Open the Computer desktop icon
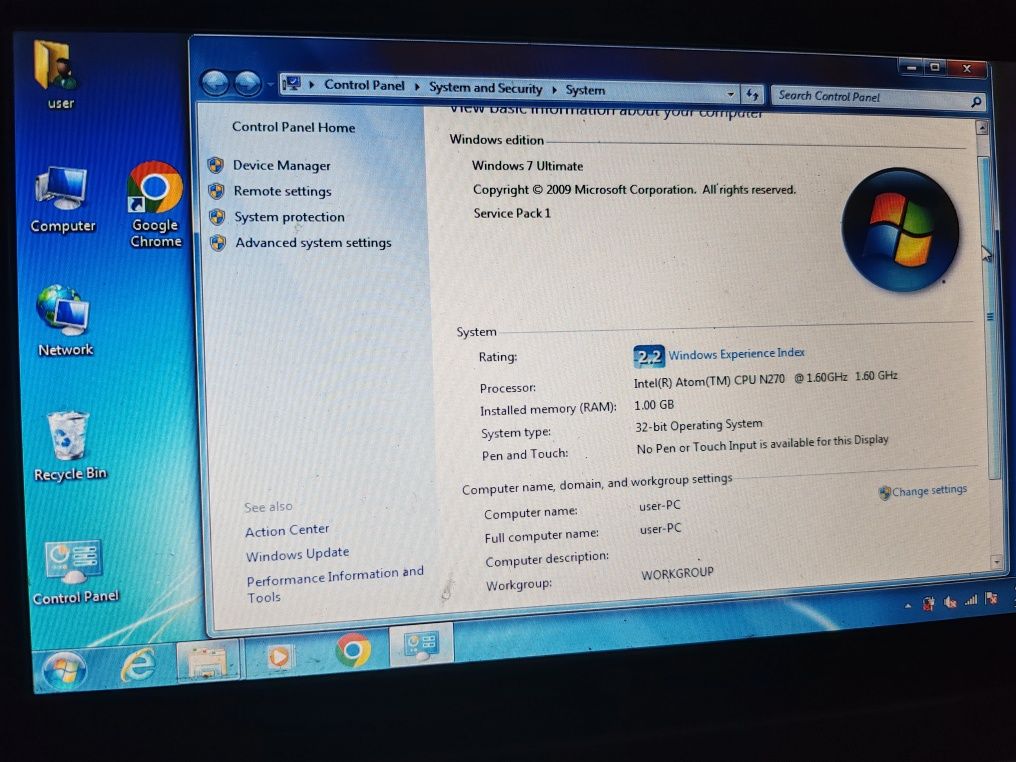The height and width of the screenshot is (762, 1016). (62, 198)
